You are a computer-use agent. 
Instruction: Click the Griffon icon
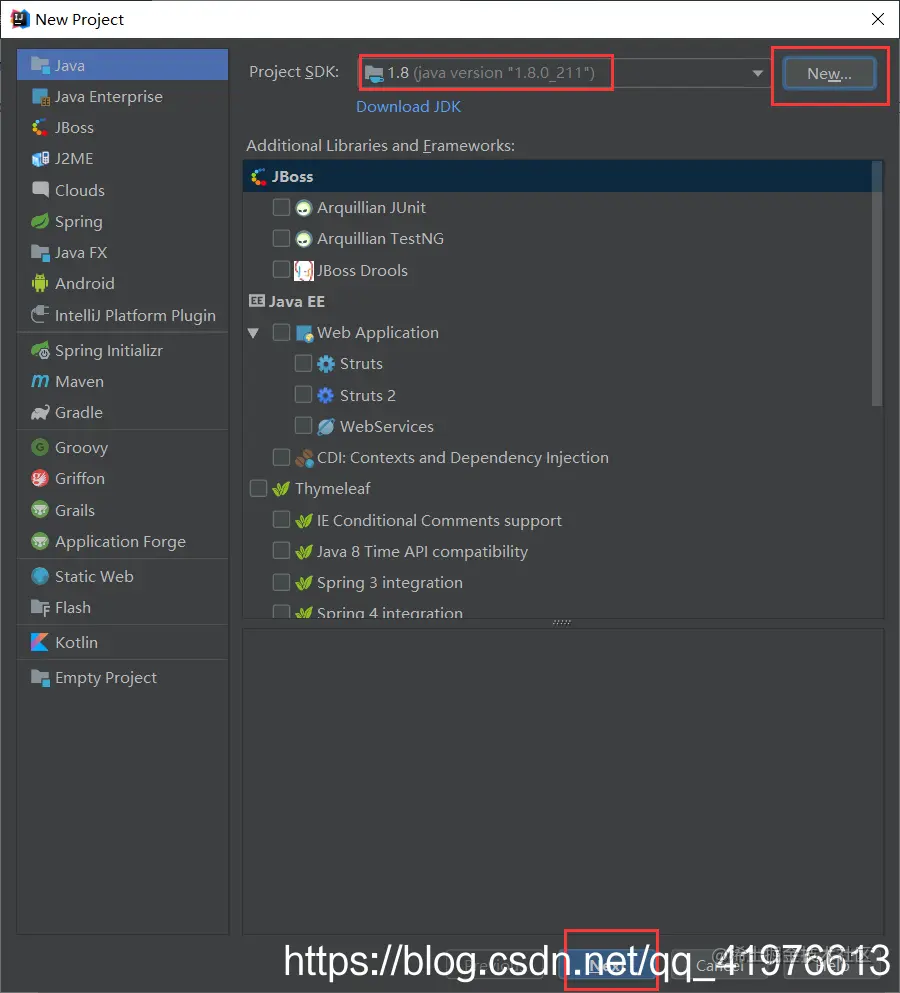40,478
